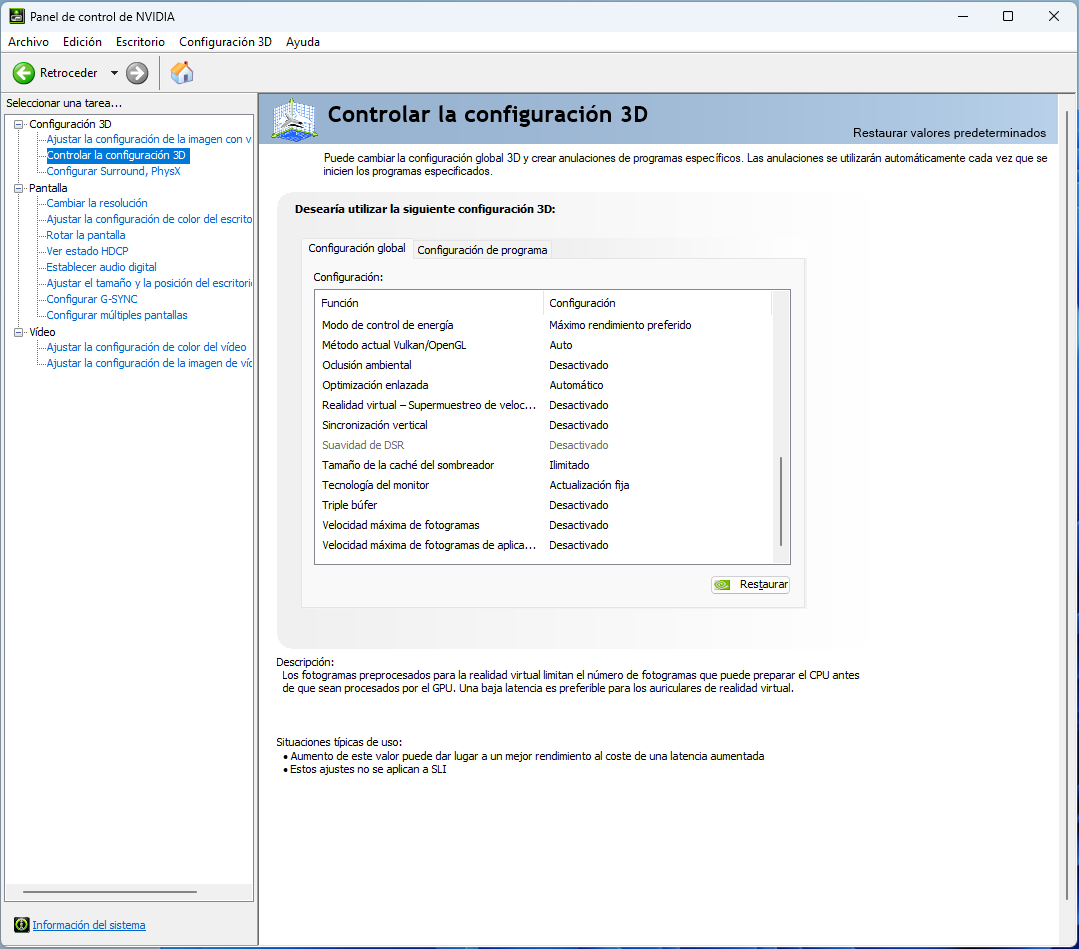Click the system information icon at bottom left

click(21, 925)
